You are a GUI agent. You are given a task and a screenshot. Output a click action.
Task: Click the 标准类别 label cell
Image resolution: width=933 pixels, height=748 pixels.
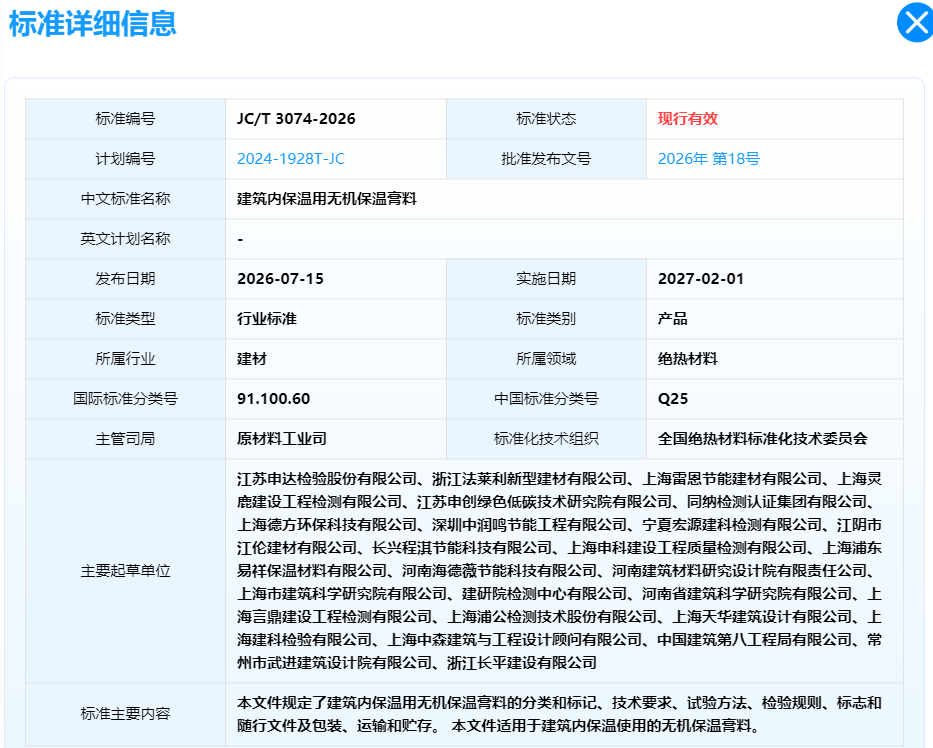pos(546,319)
